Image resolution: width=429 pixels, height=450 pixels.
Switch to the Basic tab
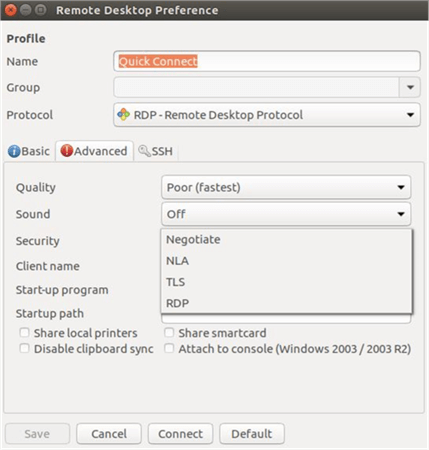coord(29,151)
